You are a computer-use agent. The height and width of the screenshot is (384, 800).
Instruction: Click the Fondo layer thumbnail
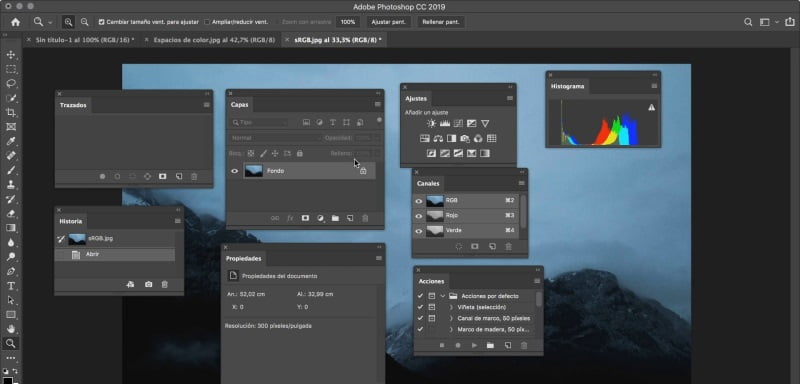pyautogui.click(x=254, y=171)
